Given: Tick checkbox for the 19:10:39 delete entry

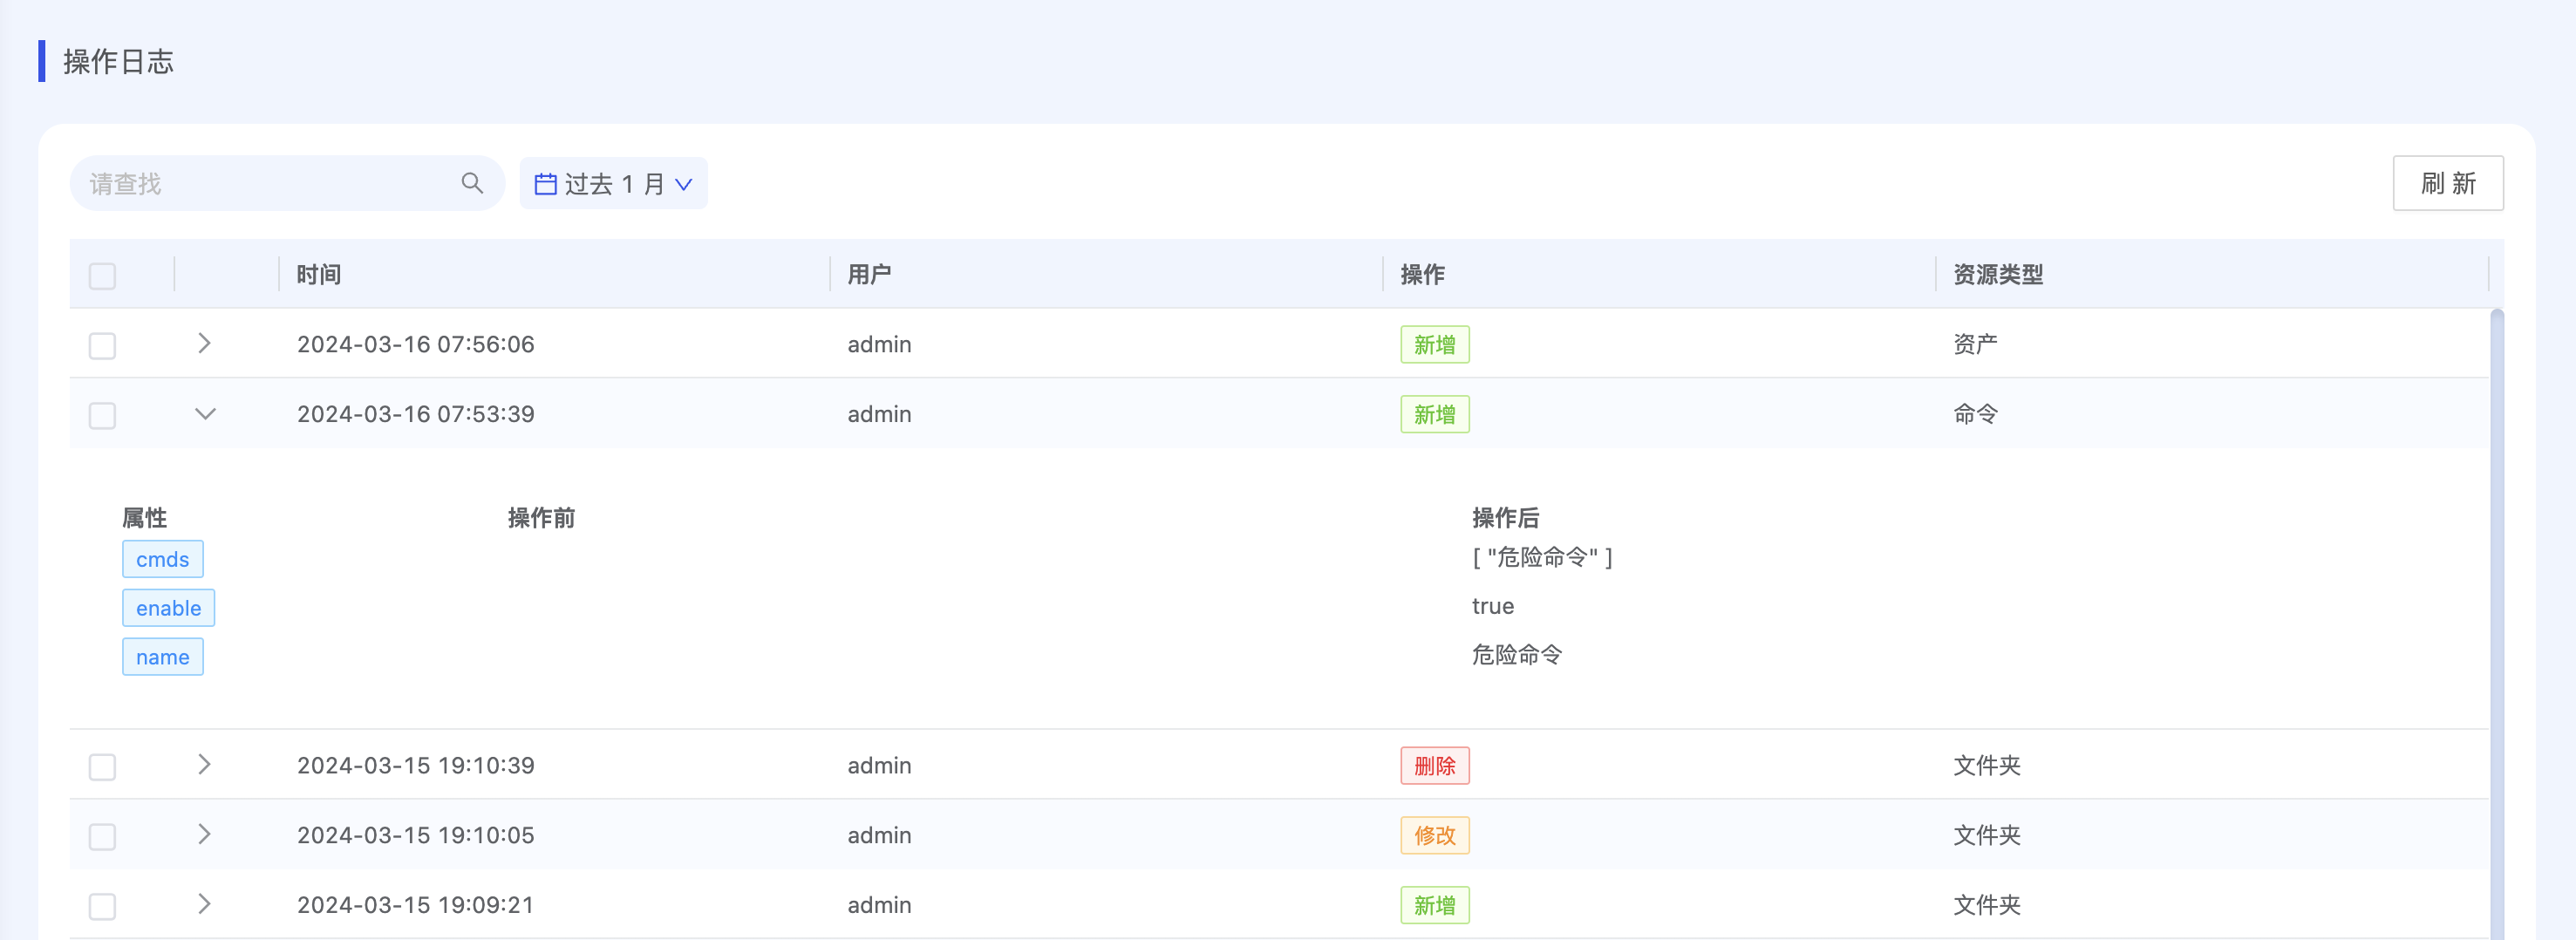Looking at the screenshot, I should [x=102, y=766].
